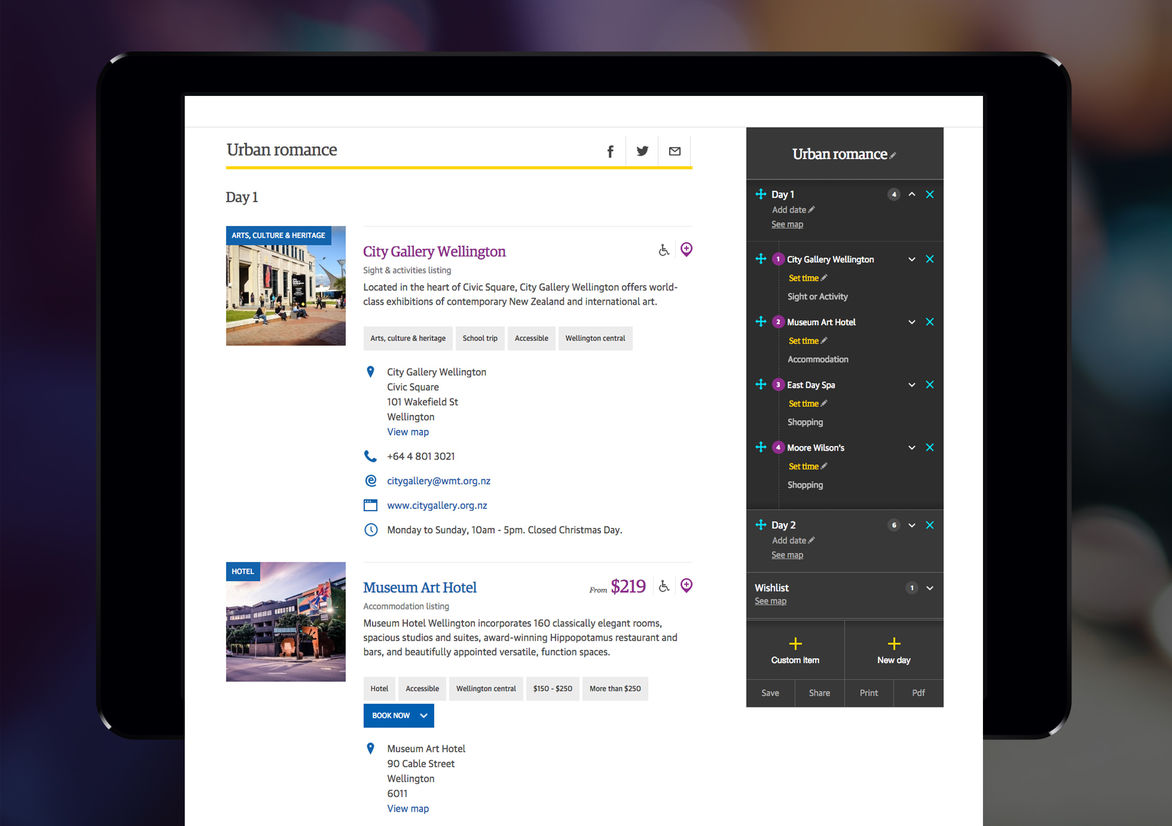Open the City Gallery Wellington thumbnail photo
The height and width of the screenshot is (826, 1172).
click(286, 286)
